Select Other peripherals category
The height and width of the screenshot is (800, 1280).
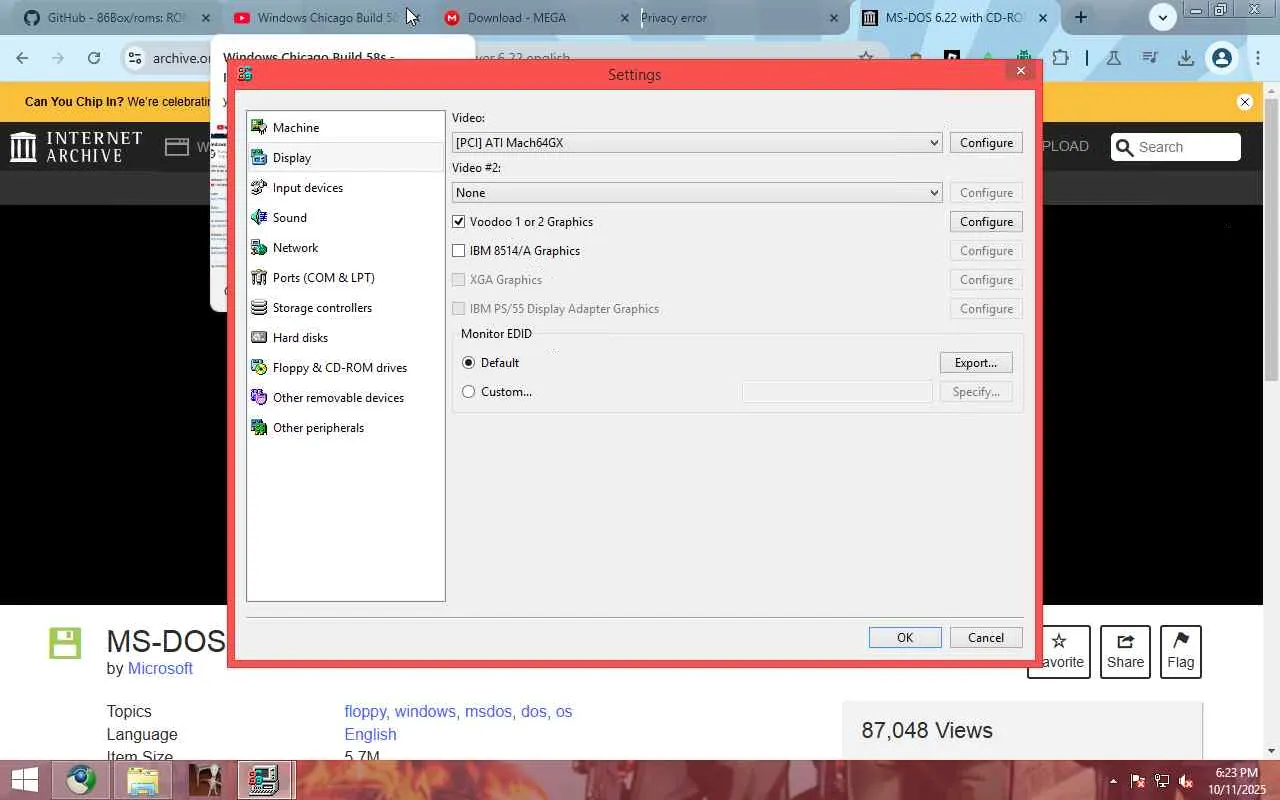point(345,427)
